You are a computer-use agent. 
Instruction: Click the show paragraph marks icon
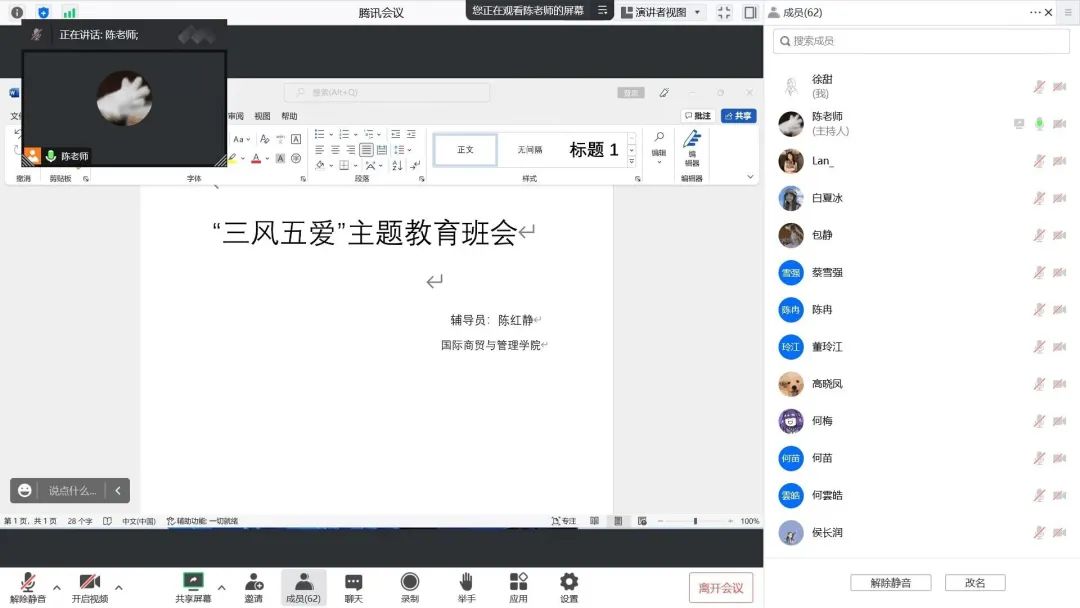(x=415, y=165)
